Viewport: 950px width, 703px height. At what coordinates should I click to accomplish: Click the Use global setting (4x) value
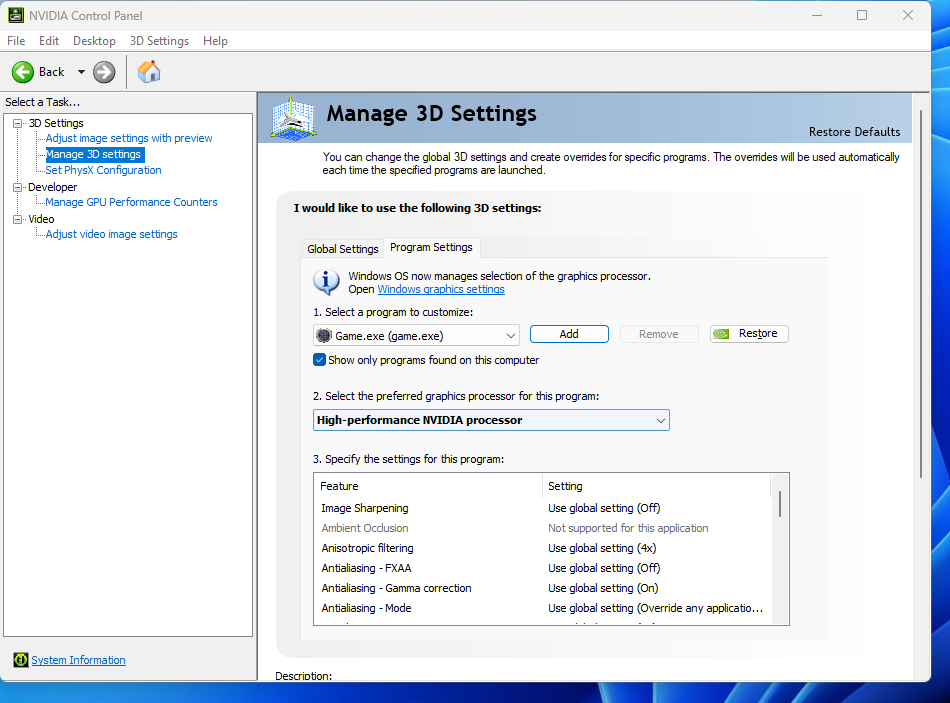pos(602,548)
